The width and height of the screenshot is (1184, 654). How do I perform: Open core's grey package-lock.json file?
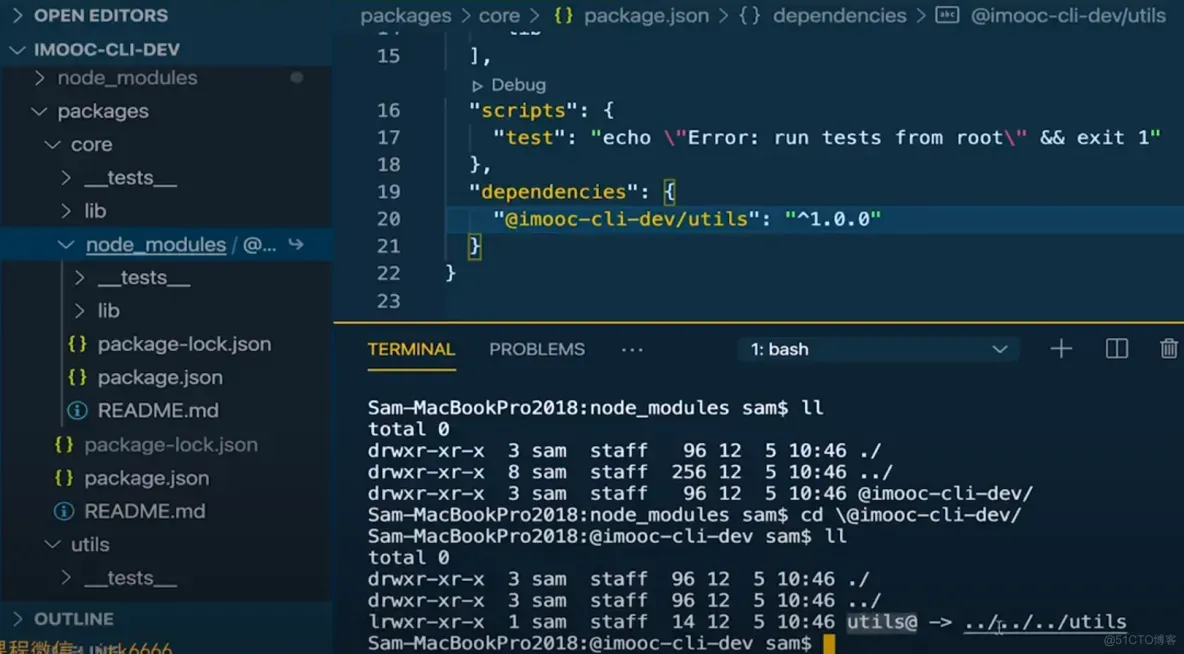[x=171, y=445]
